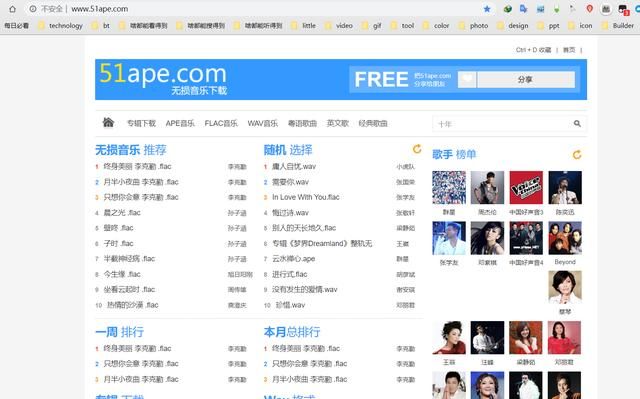The width and height of the screenshot is (640, 399).
Task: Open the tool bookmarks folder
Action: coord(402,26)
